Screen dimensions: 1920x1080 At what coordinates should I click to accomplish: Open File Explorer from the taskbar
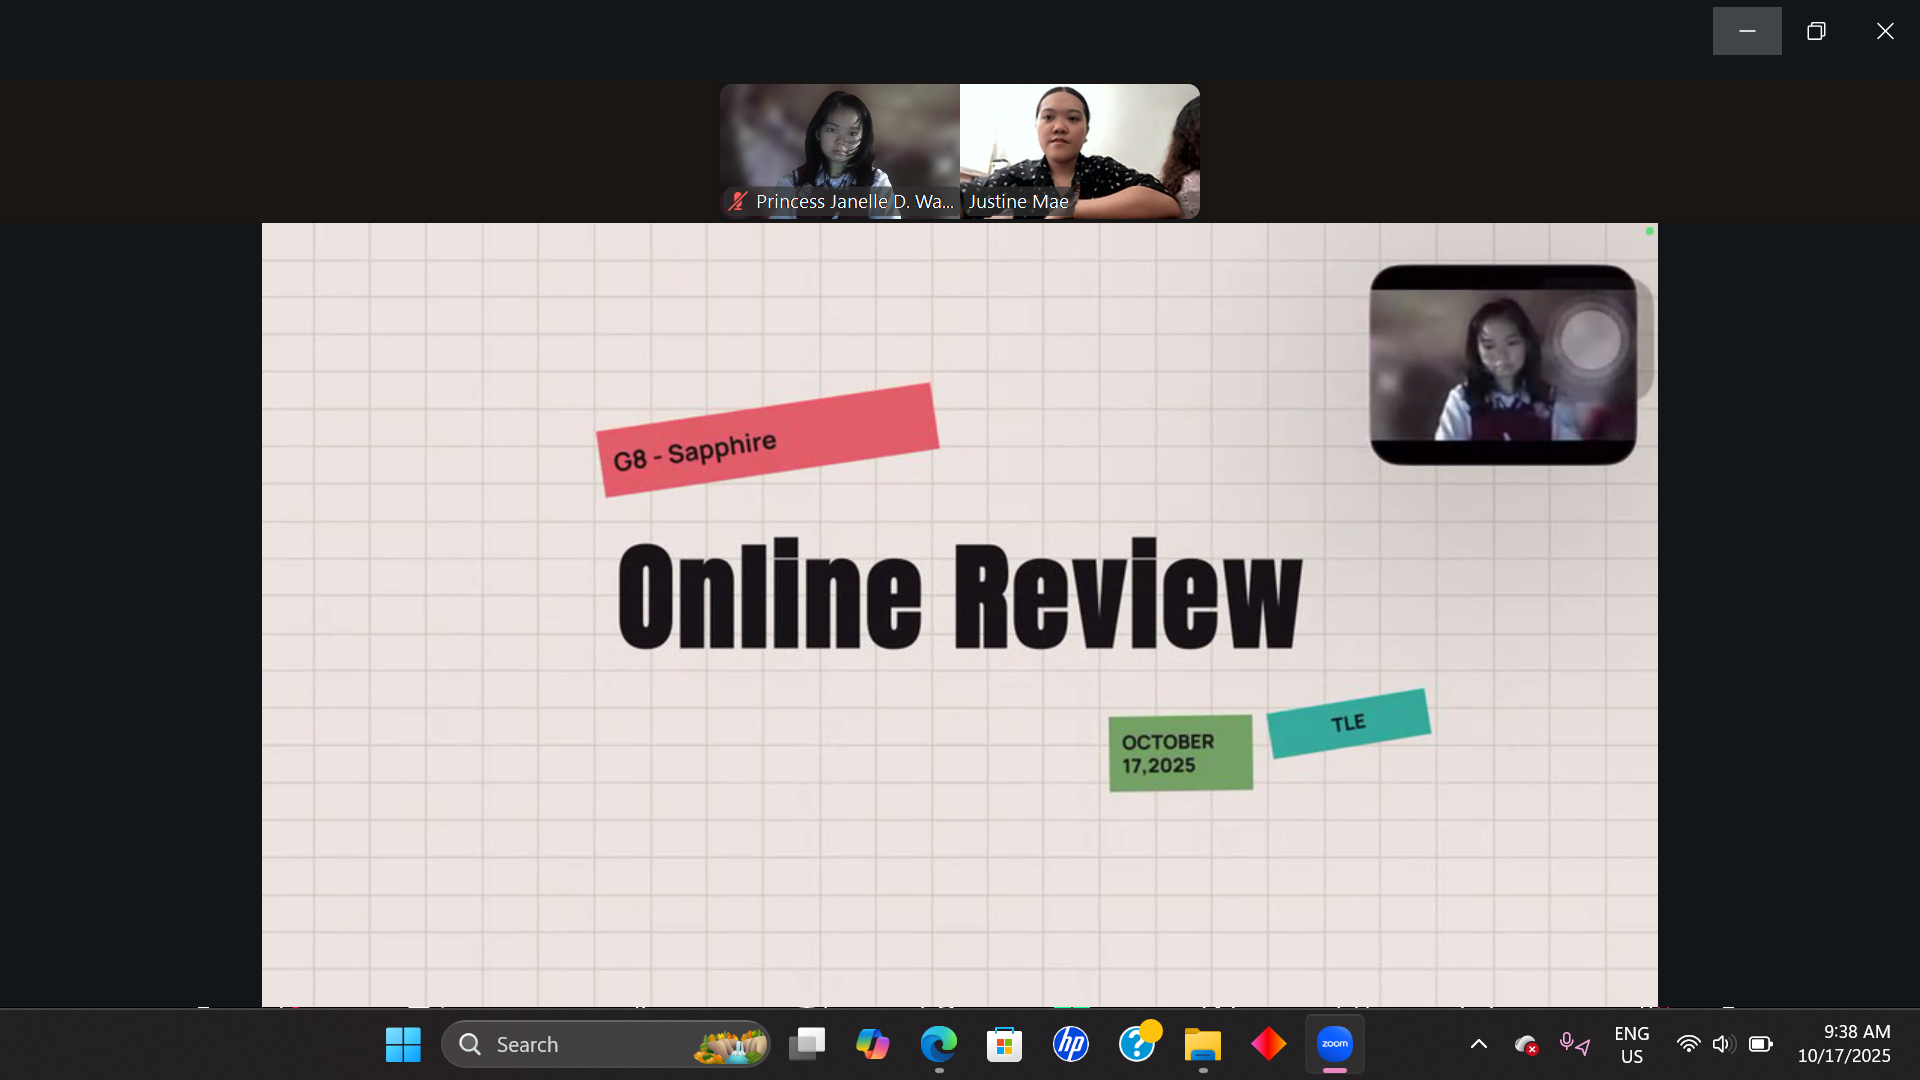point(1202,1044)
